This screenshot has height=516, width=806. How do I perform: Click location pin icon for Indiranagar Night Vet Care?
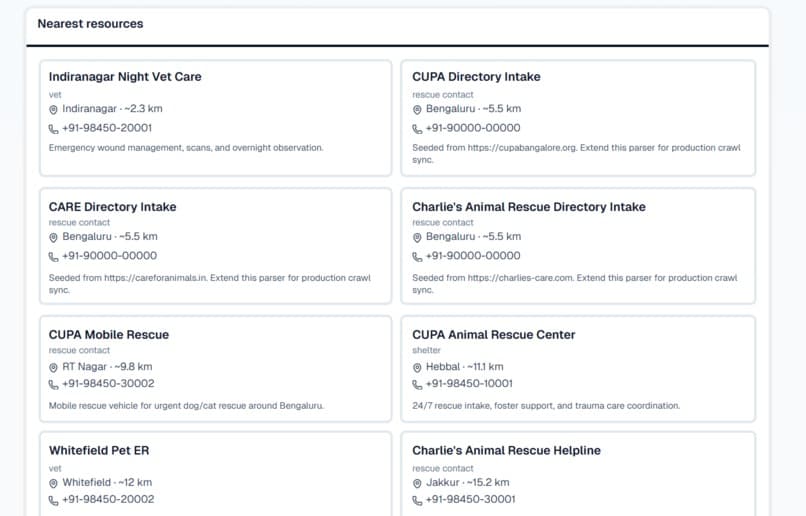53,109
